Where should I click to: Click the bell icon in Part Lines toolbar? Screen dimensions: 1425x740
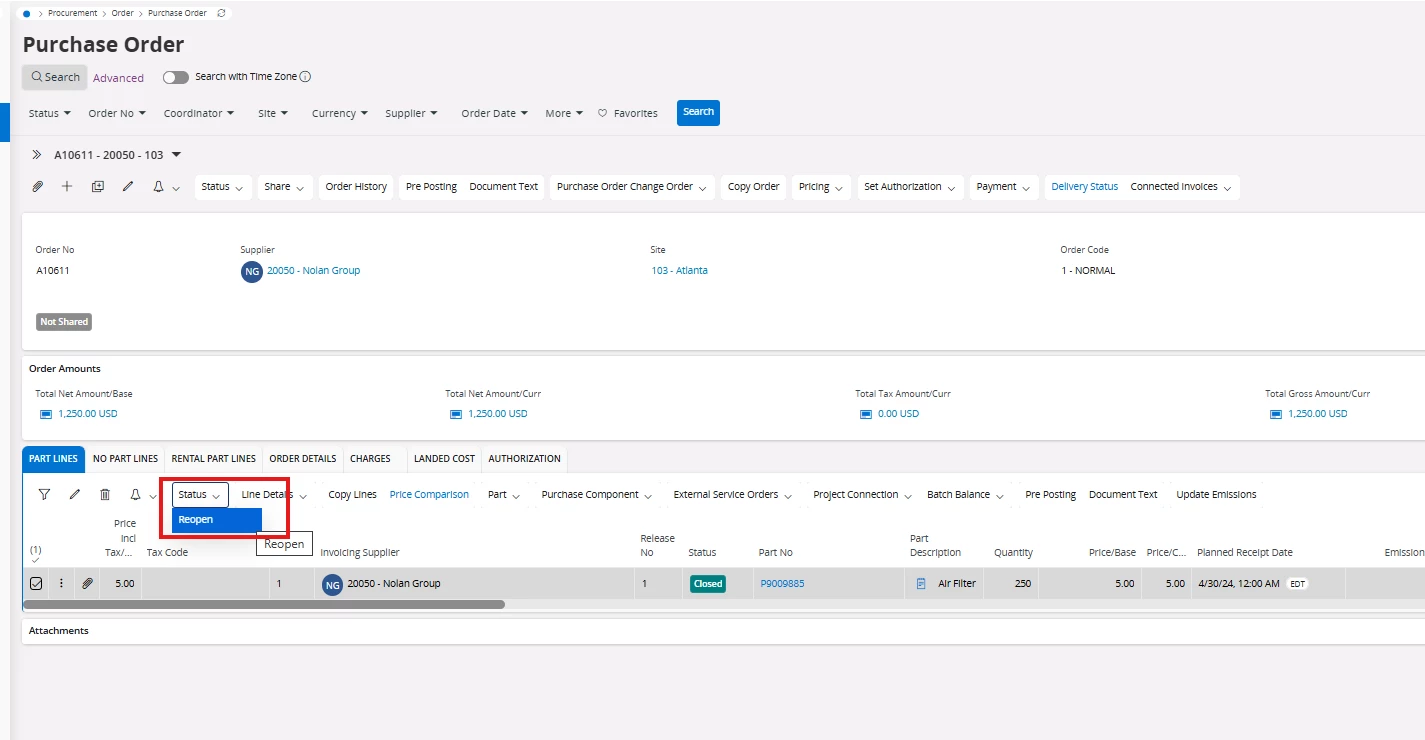coord(135,494)
